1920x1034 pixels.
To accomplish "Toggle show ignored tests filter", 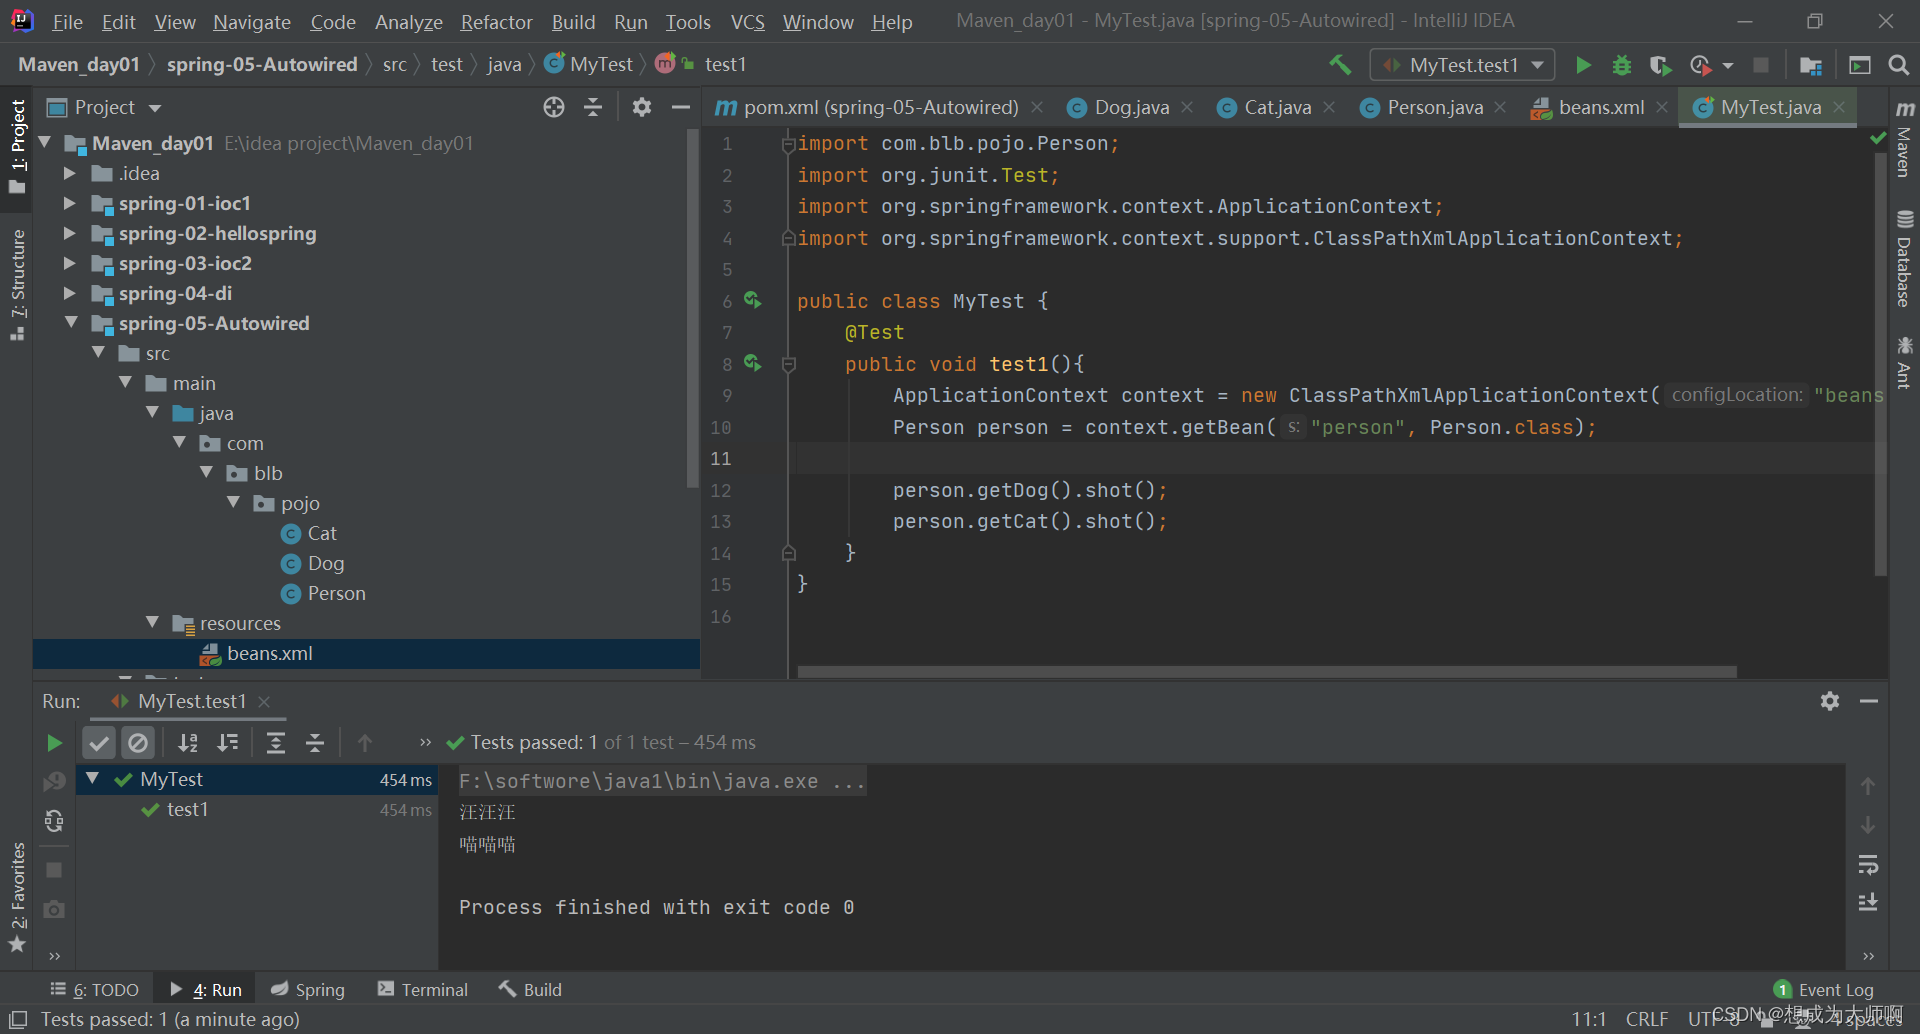I will (x=138, y=742).
